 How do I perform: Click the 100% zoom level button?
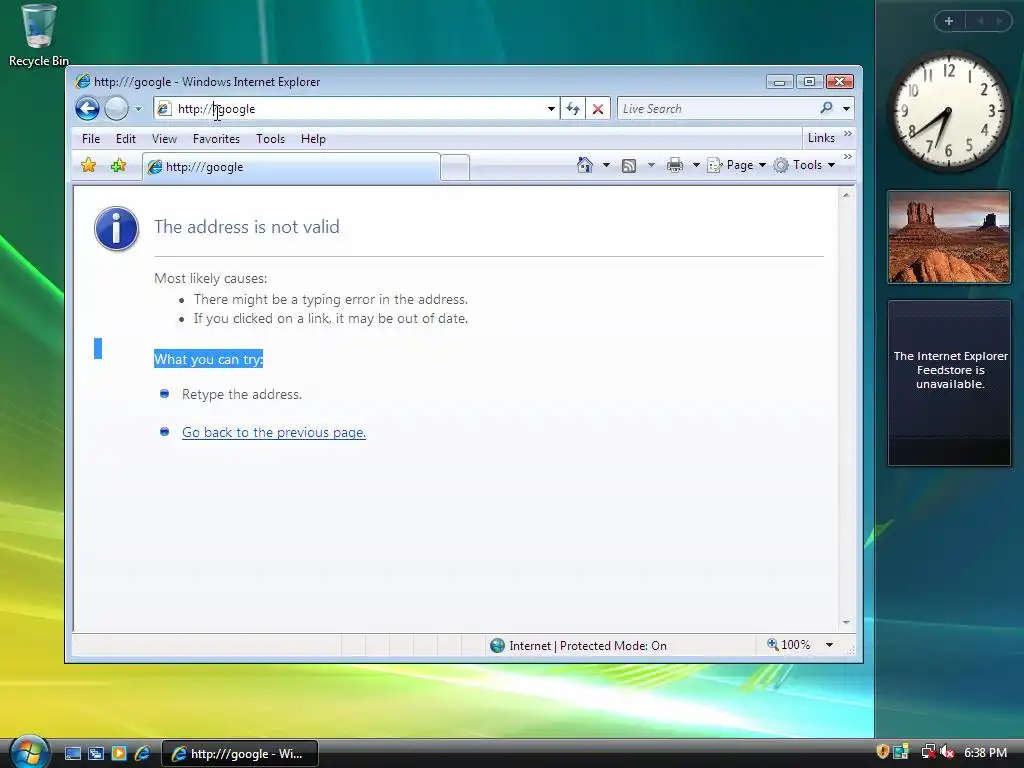pos(788,645)
